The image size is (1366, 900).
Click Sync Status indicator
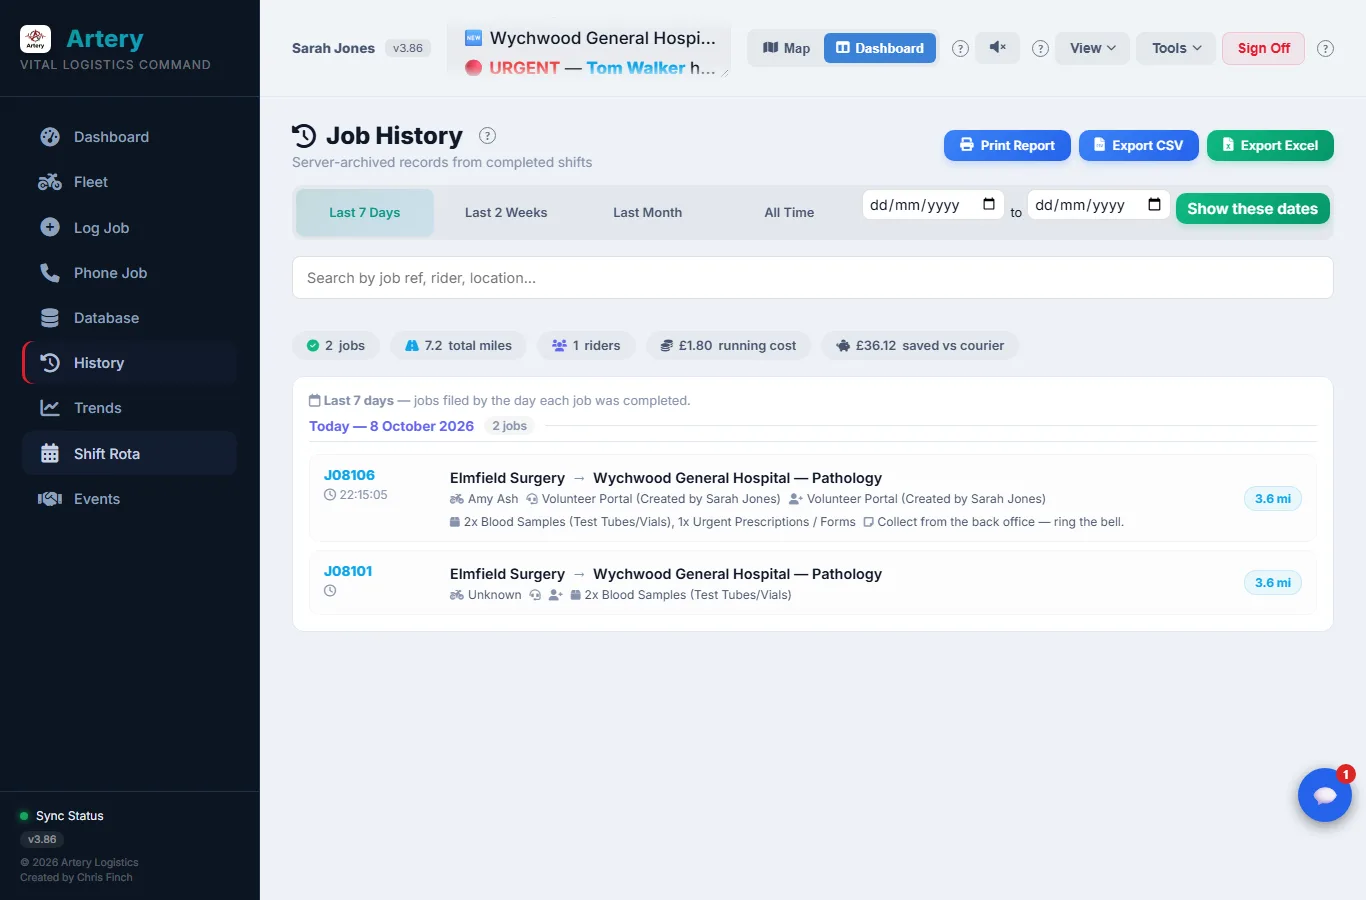(62, 816)
